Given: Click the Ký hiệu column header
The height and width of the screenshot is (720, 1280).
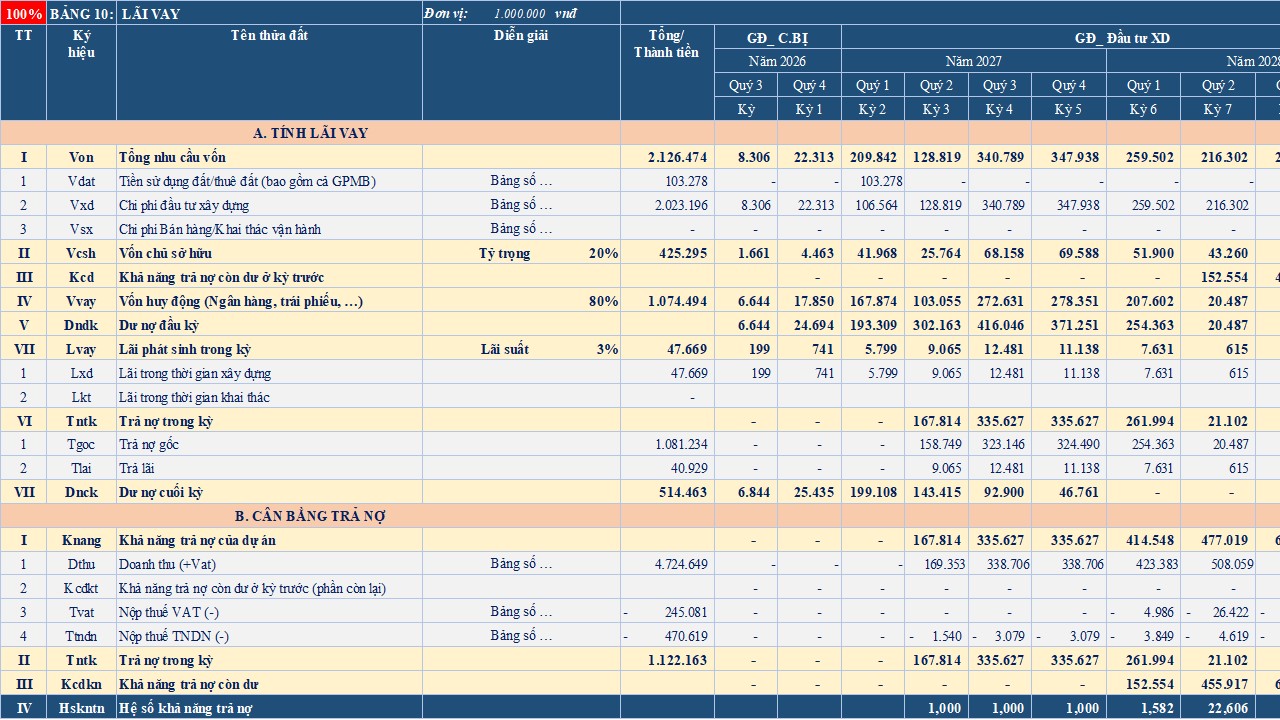Looking at the screenshot, I should point(81,72).
